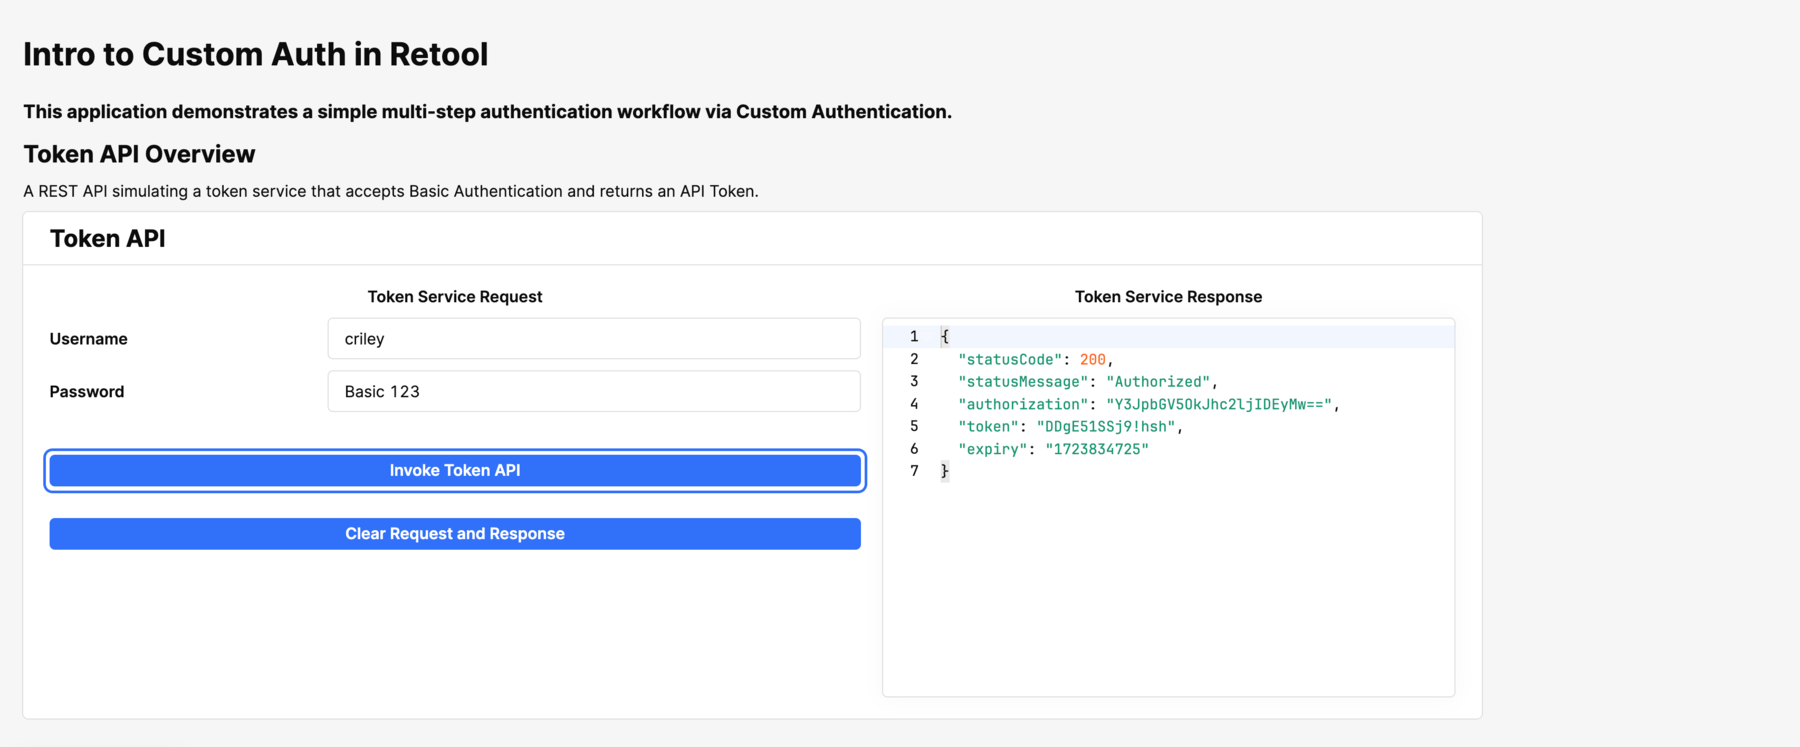Viewport: 1800px width, 747px height.
Task: Click Clear Request and Response button
Action: tap(455, 534)
